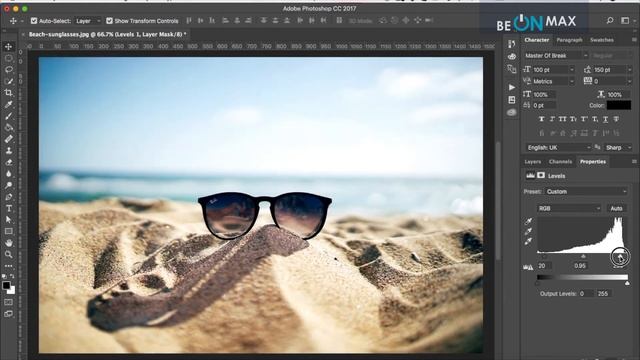Select the Blur droplet tool

pyautogui.click(x=9, y=174)
